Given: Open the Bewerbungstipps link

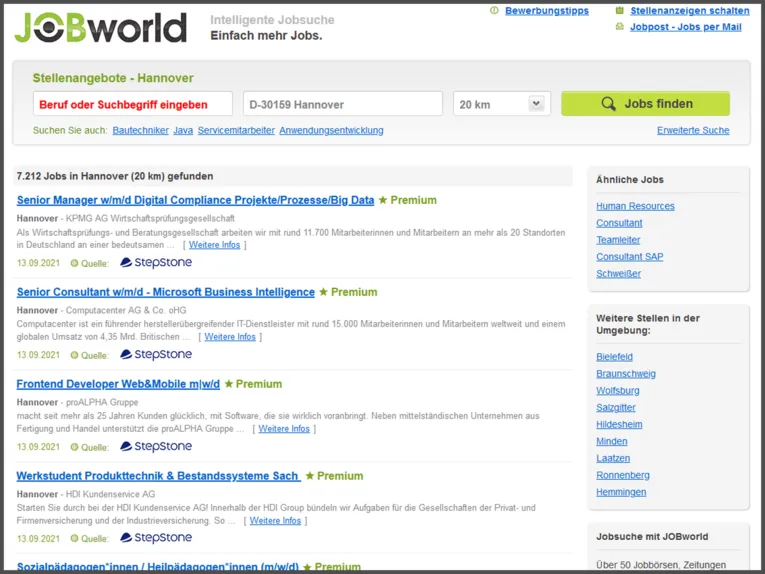Looking at the screenshot, I should point(546,11).
